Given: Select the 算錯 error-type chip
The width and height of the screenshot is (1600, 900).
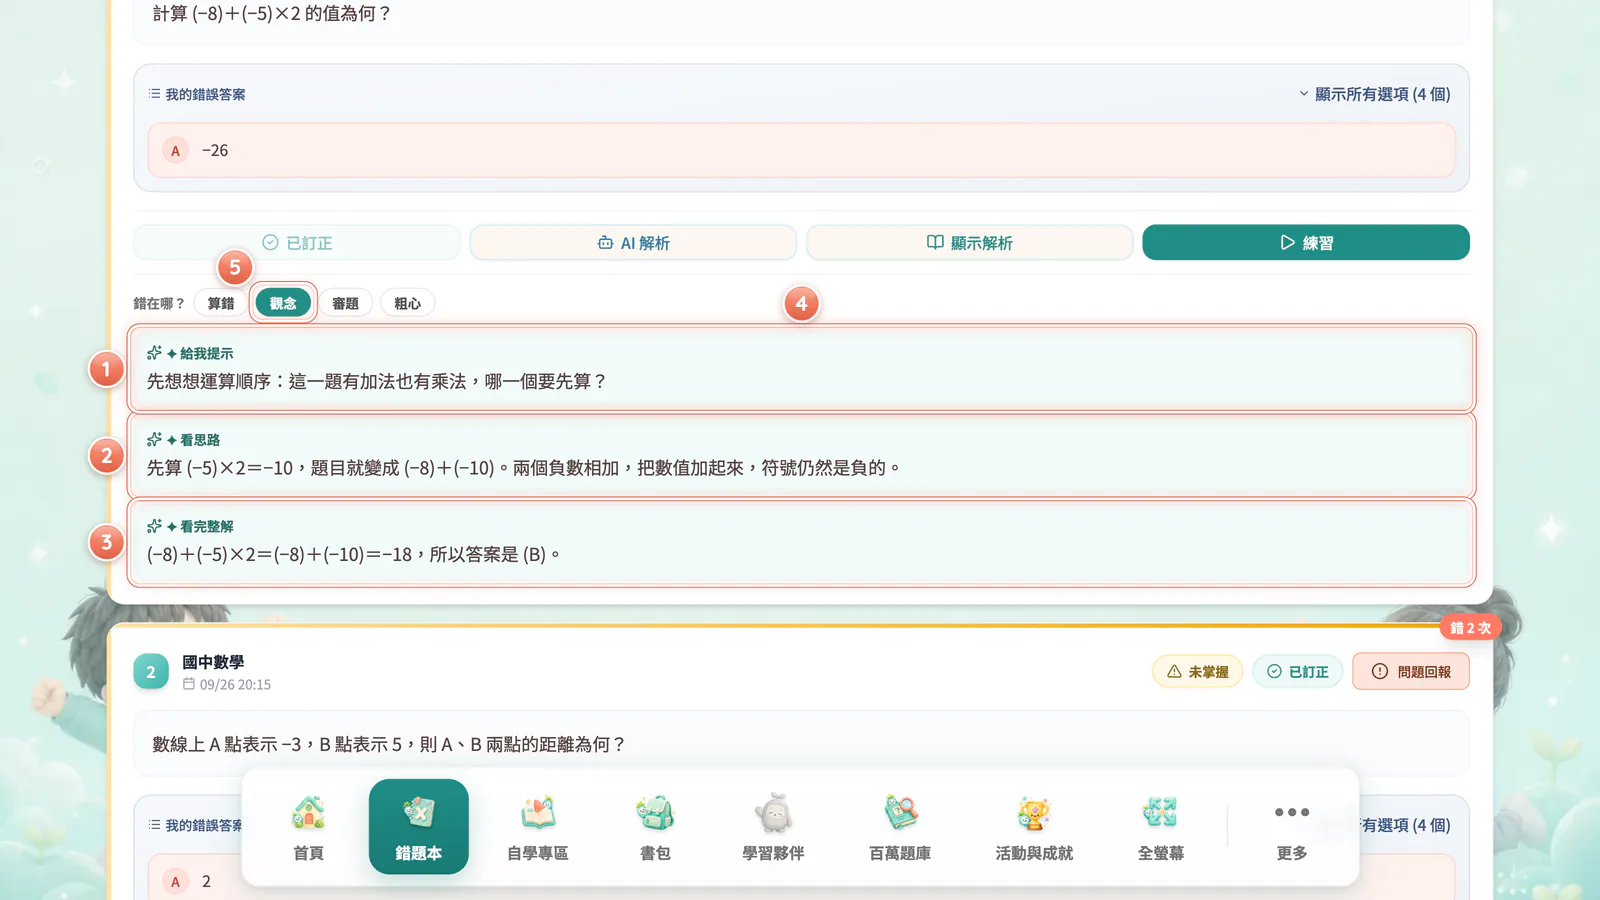Looking at the screenshot, I should tap(221, 303).
